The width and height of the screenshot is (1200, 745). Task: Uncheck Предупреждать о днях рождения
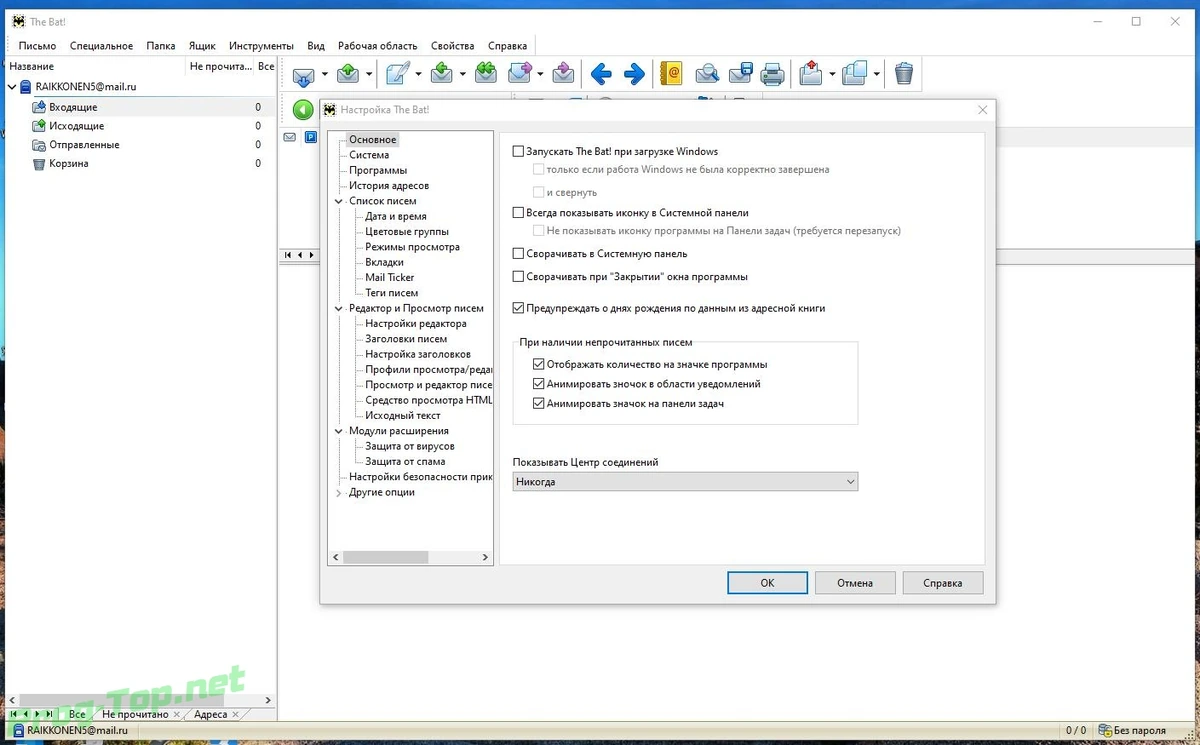click(518, 309)
